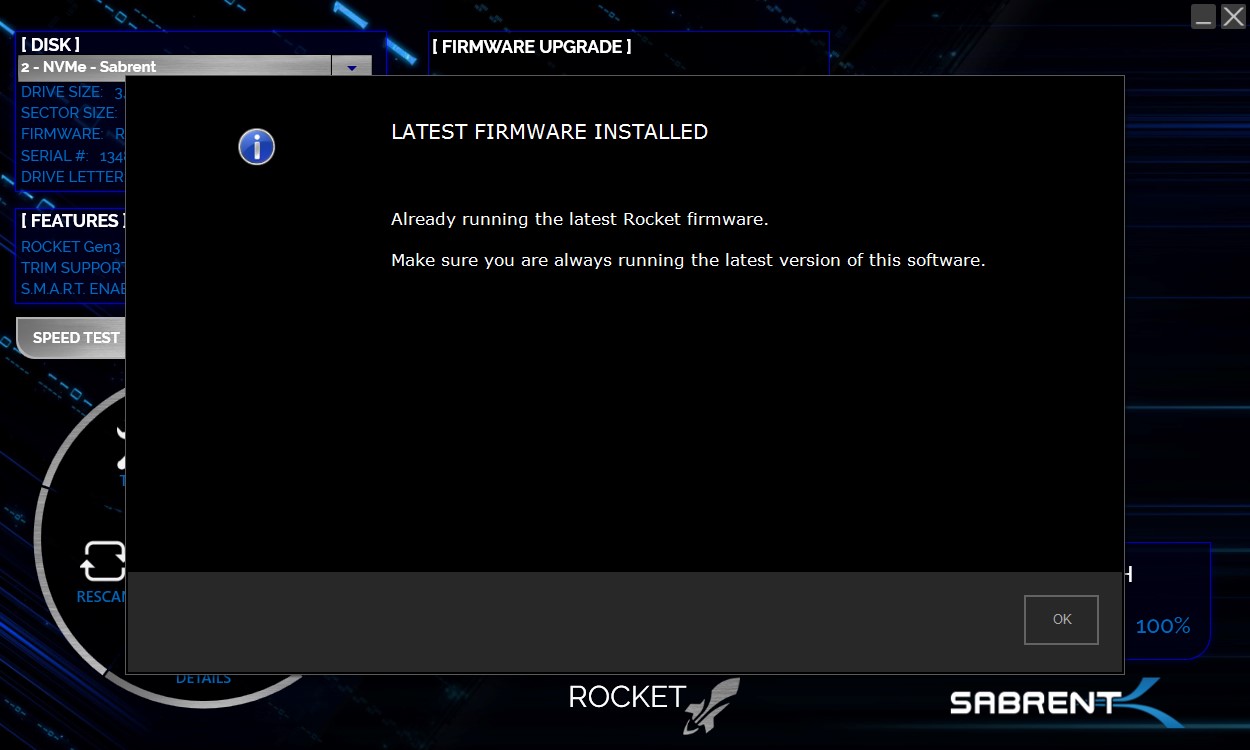This screenshot has width=1250, height=750.
Task: Open the DETAILS option
Action: coord(203,678)
